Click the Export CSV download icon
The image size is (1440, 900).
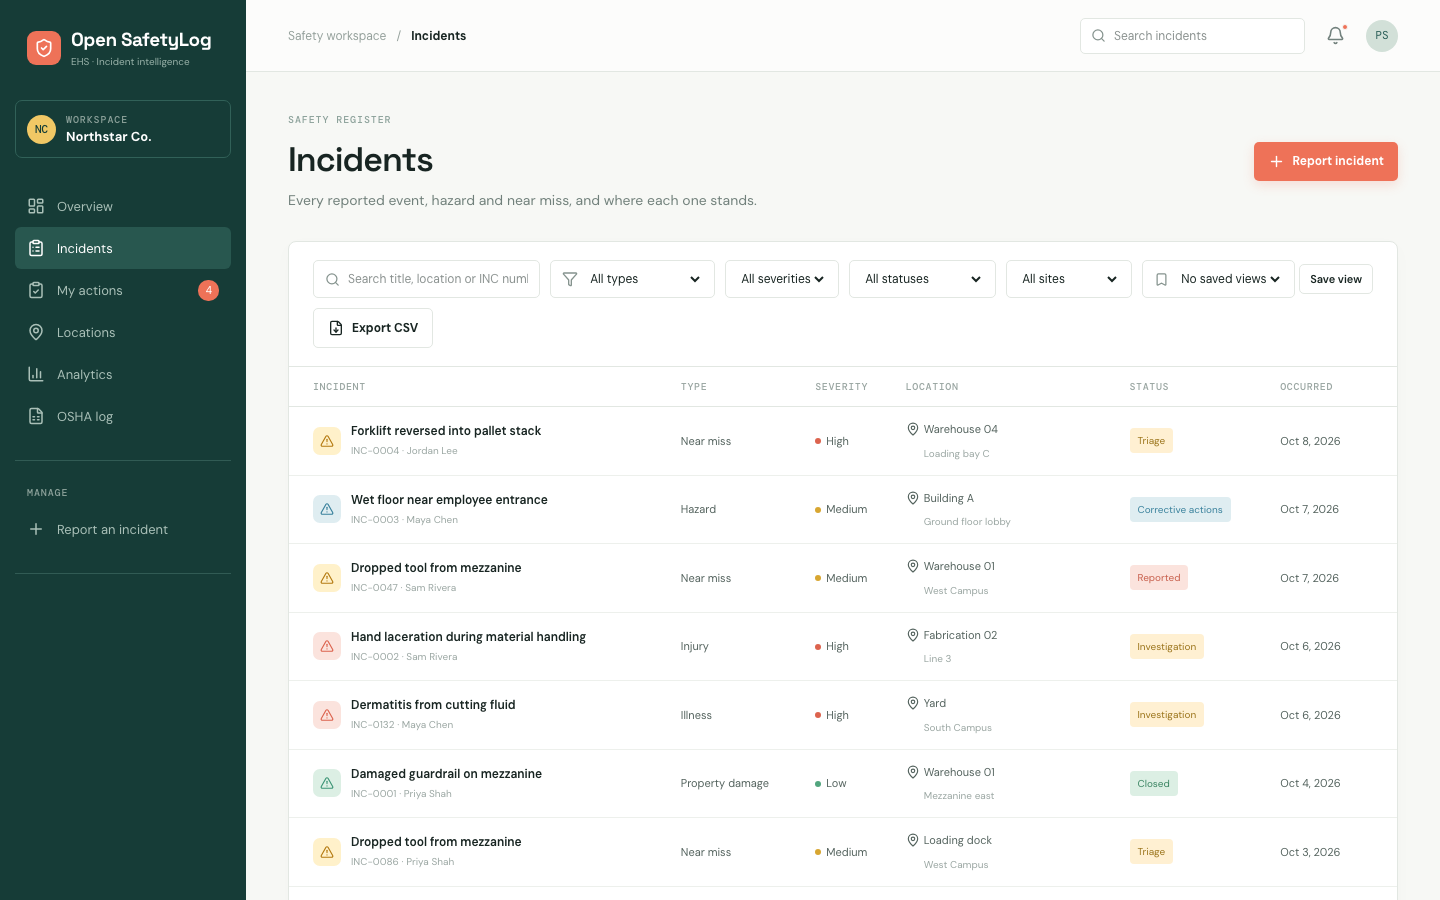point(336,328)
